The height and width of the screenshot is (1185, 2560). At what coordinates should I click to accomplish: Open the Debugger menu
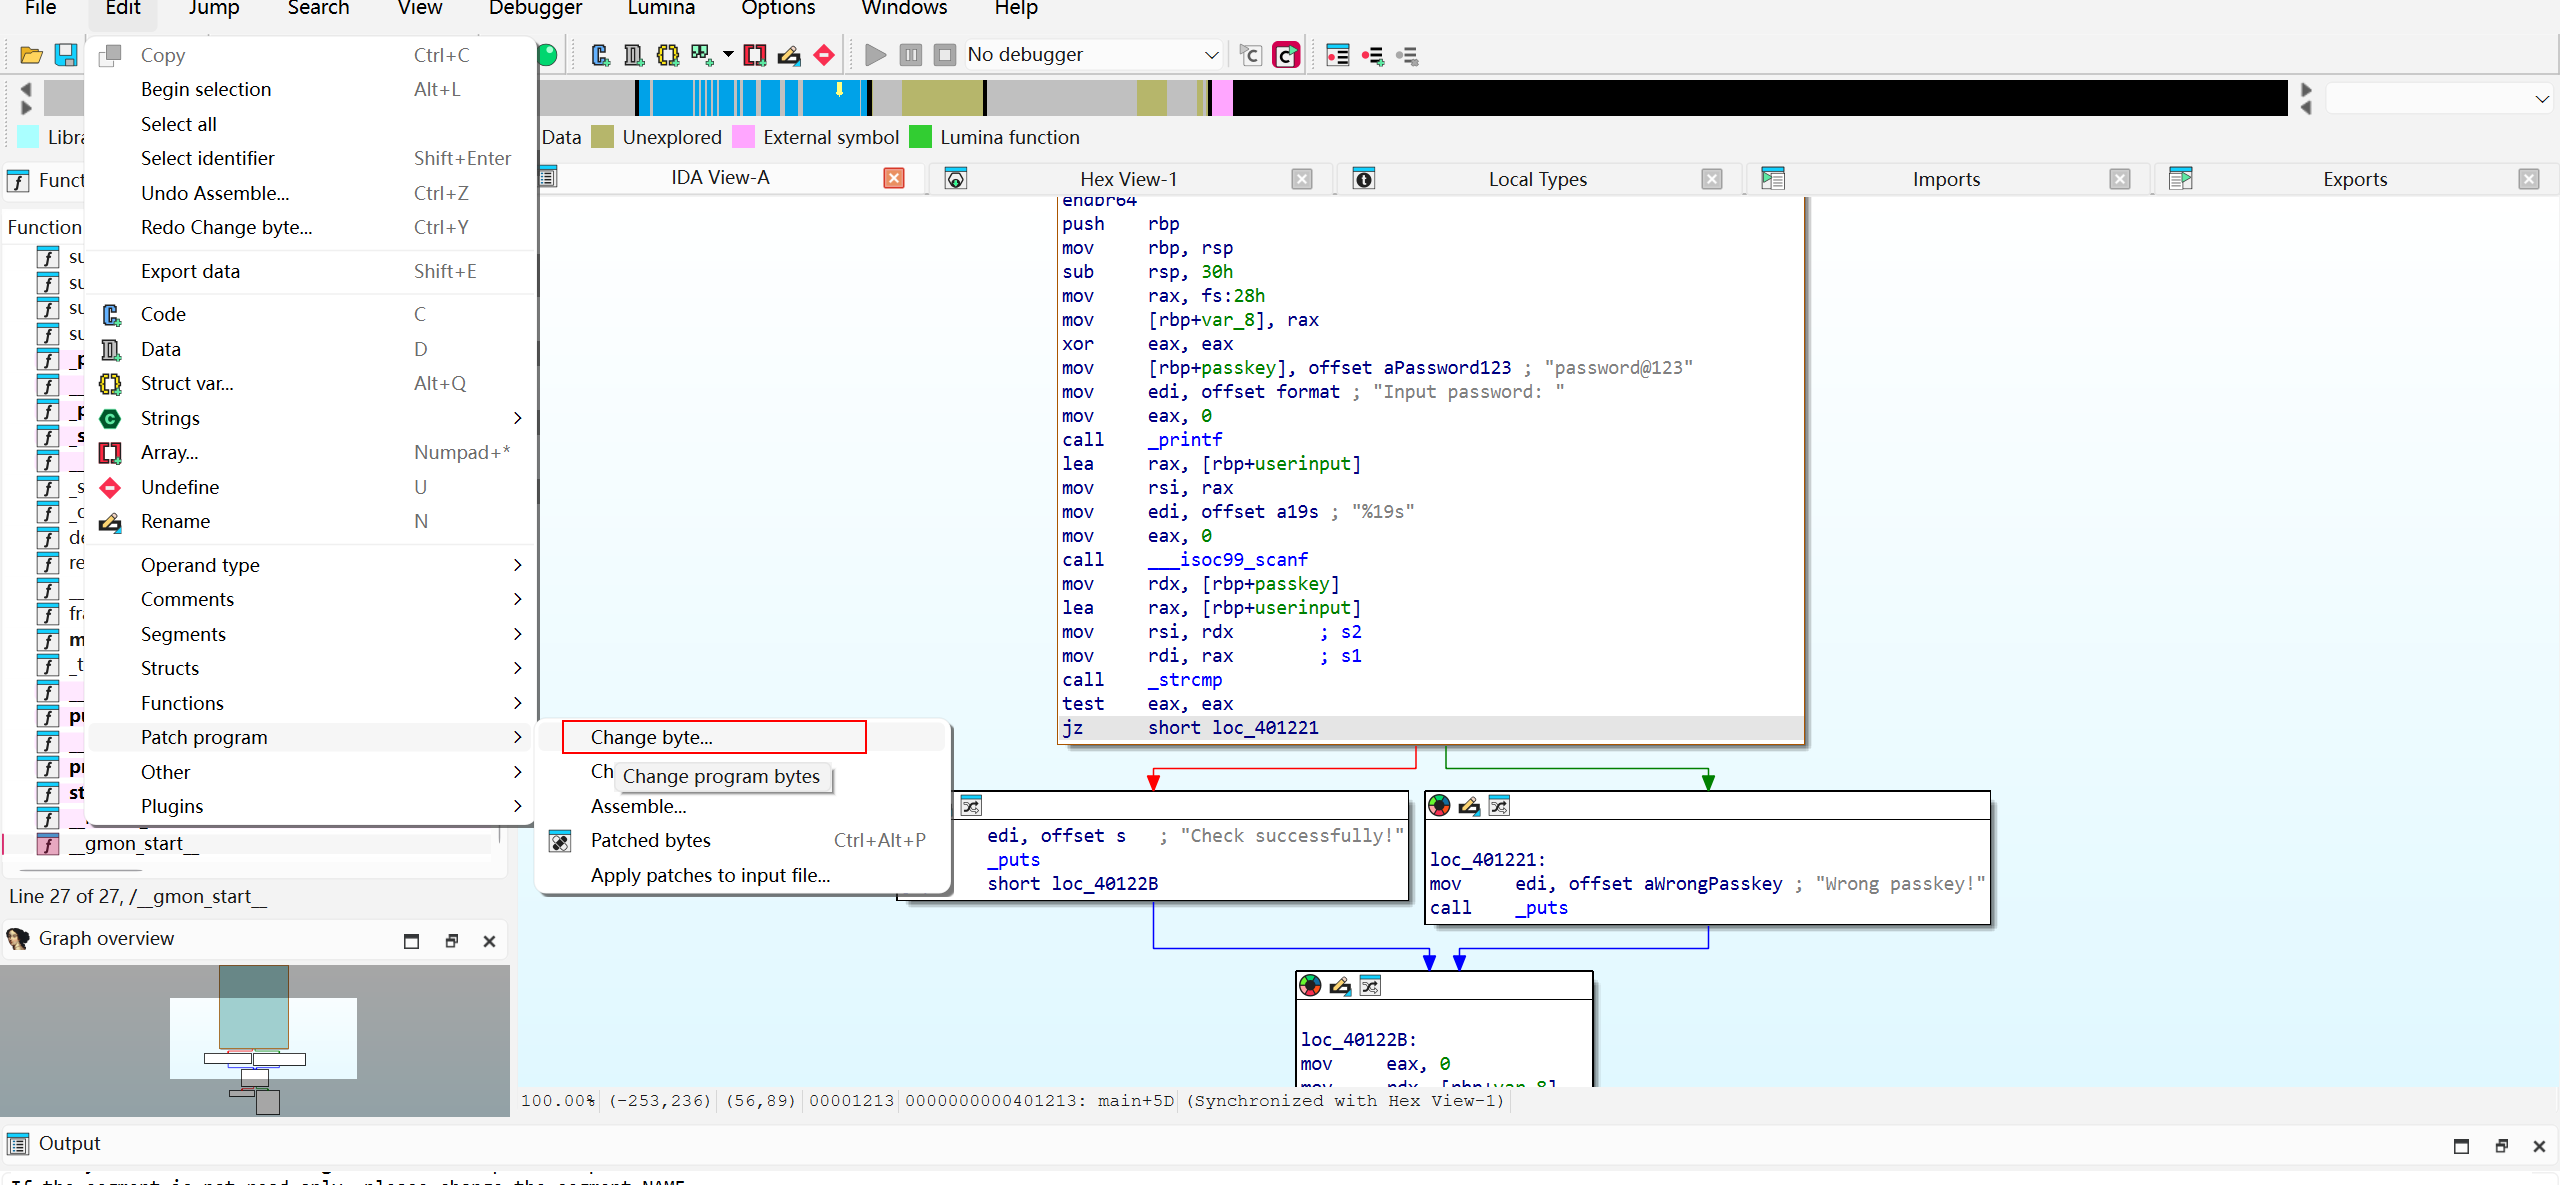(535, 8)
